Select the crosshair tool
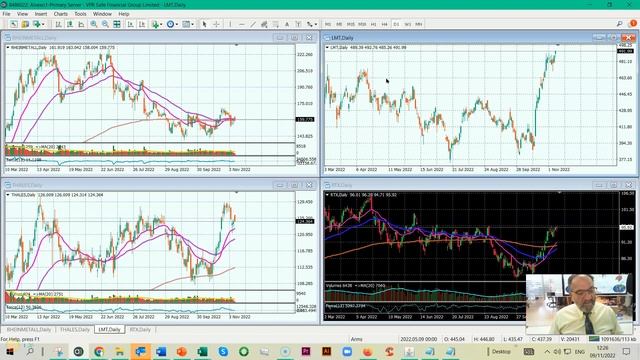Image resolution: width=640 pixels, height=360 pixels. pos(216,24)
